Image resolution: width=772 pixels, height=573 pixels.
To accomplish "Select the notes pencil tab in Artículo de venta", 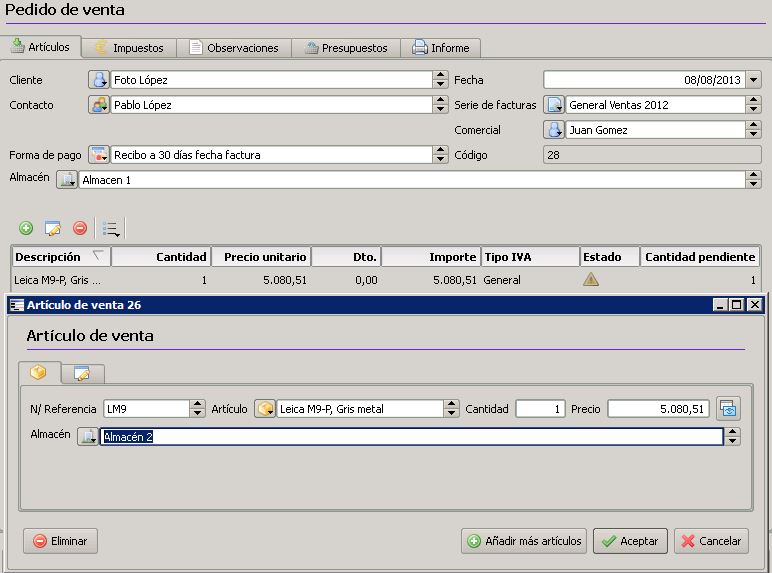I will (x=82, y=374).
